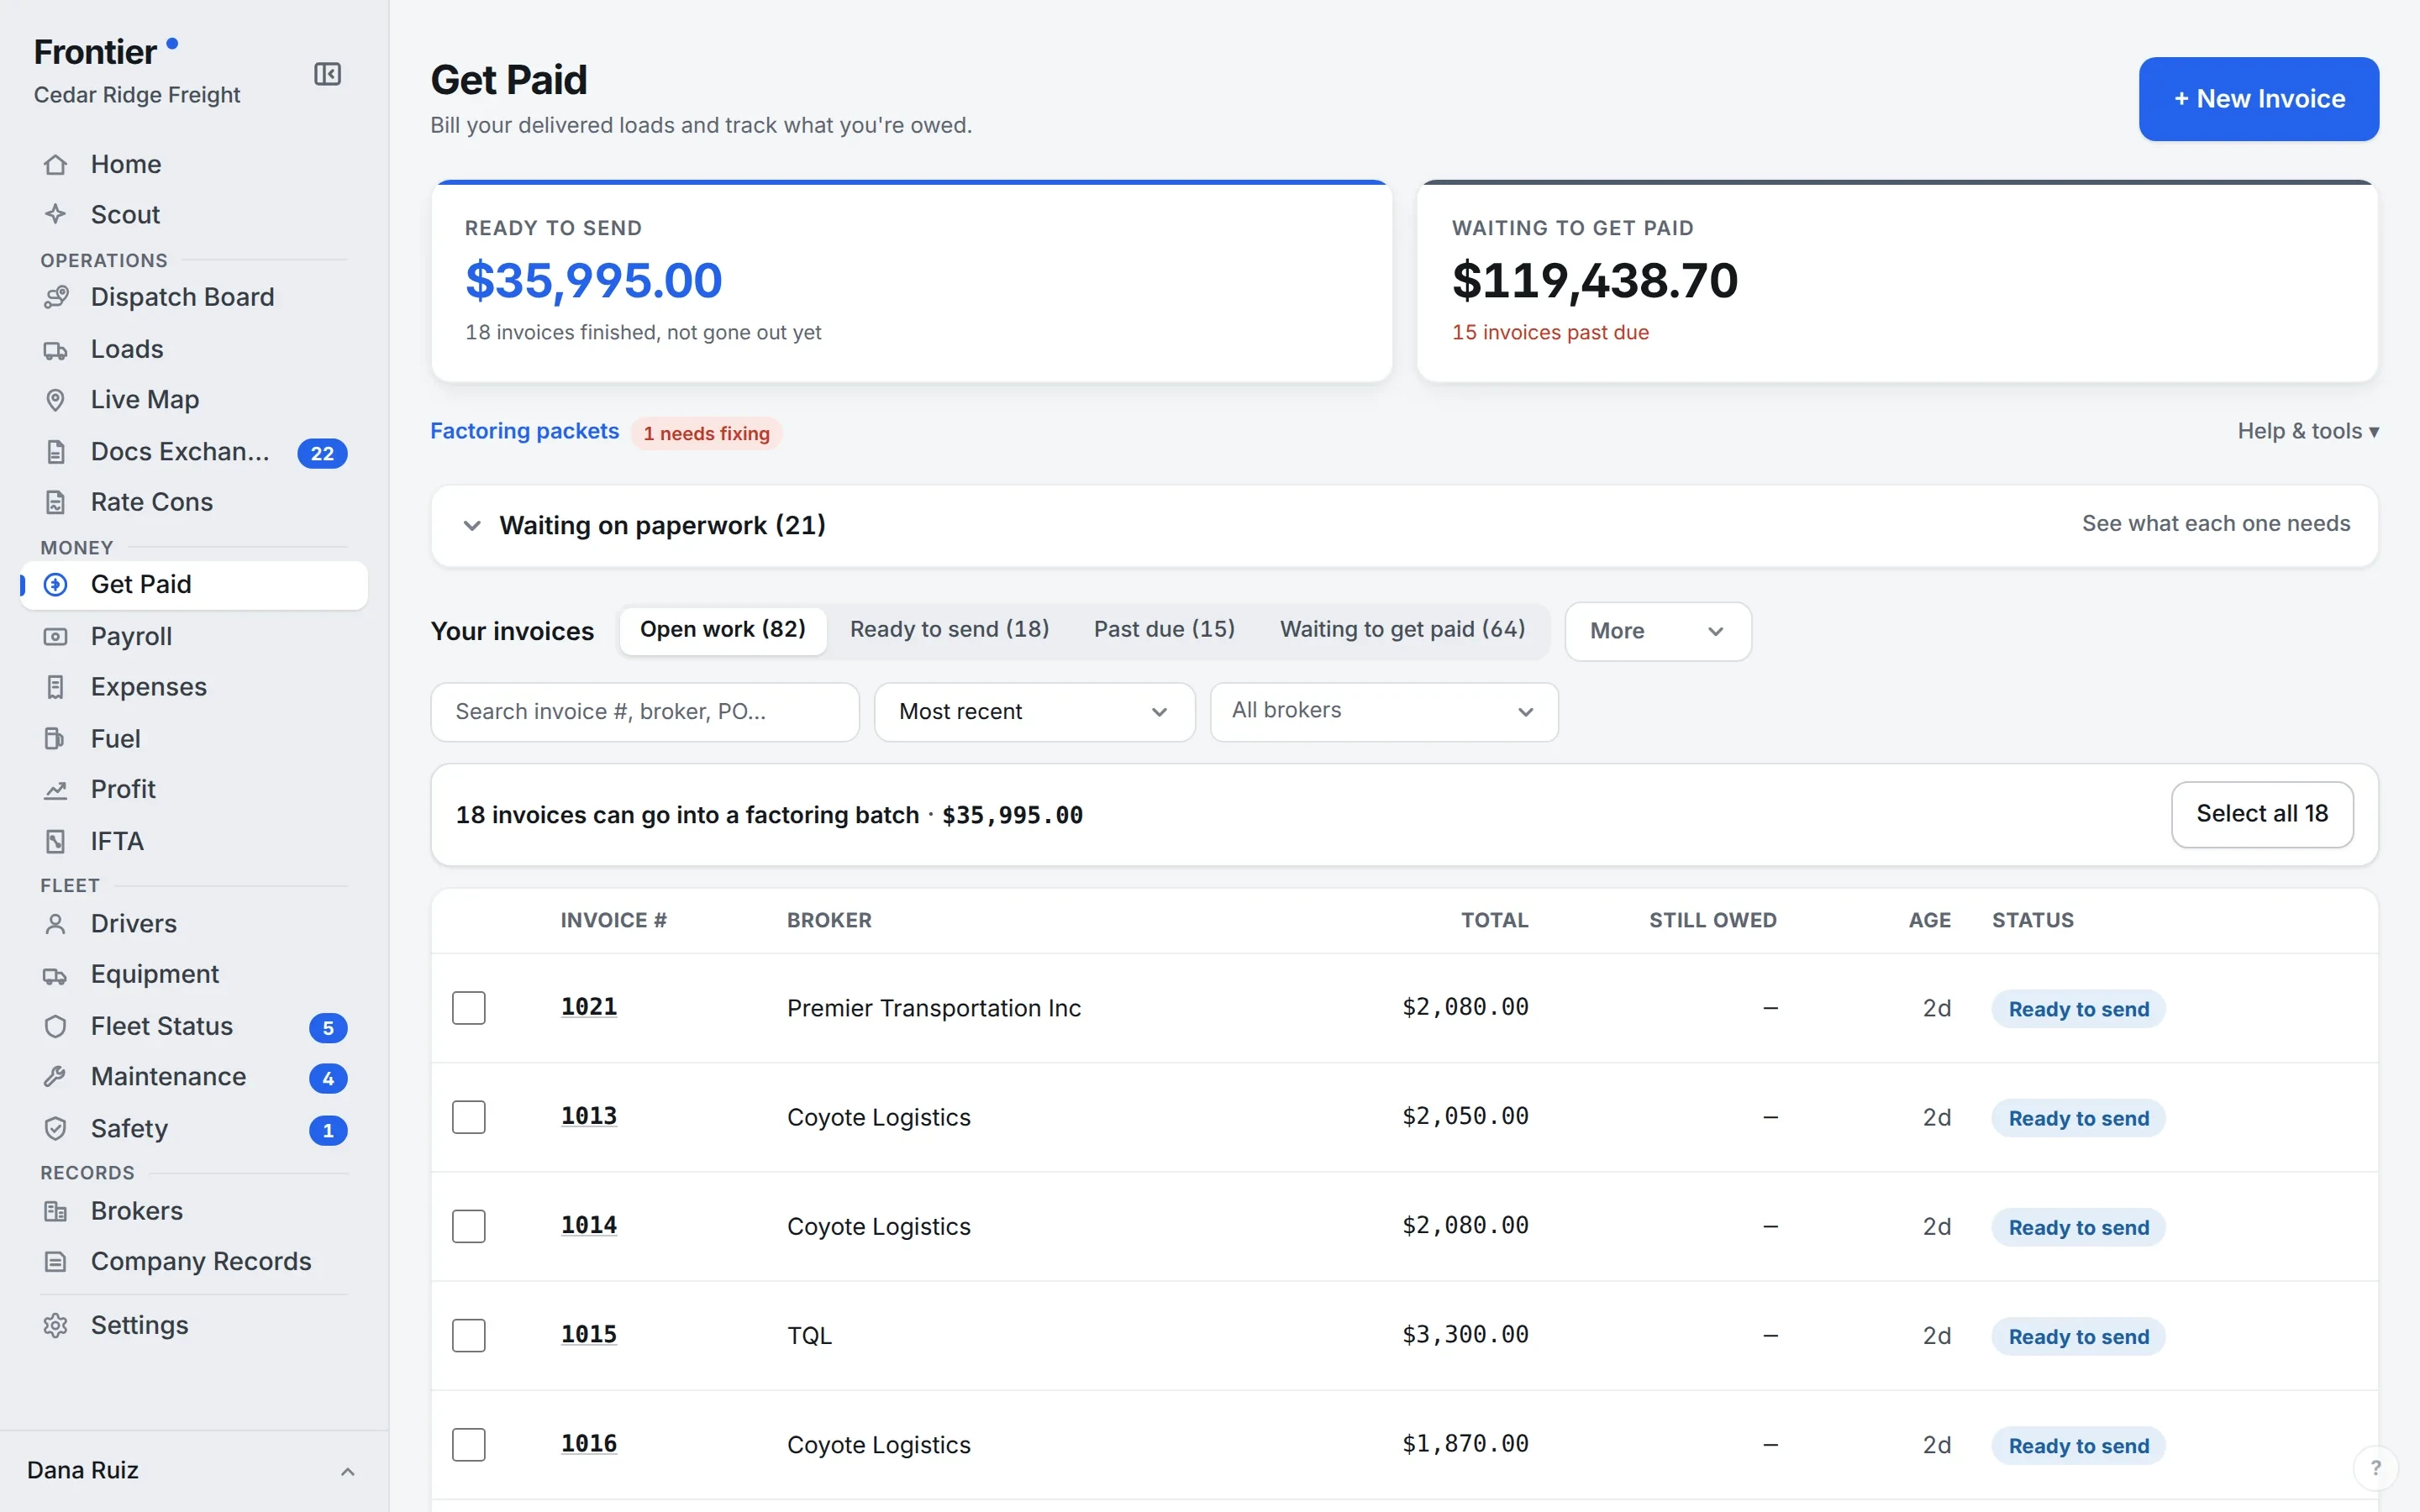Click the IFTA document icon
The image size is (2420, 1512).
[x=56, y=841]
